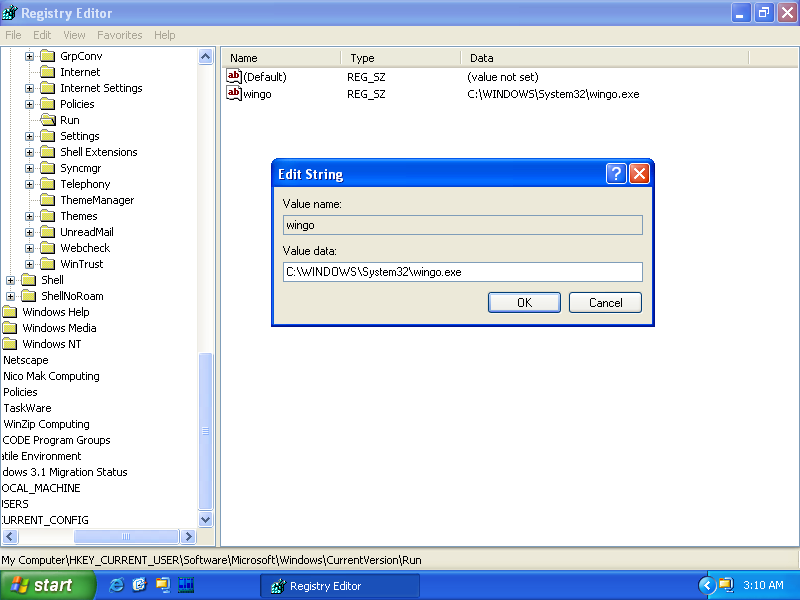Screen dimensions: 800x600
Task: Click the Shell Extensions folder icon
Action: (47, 152)
